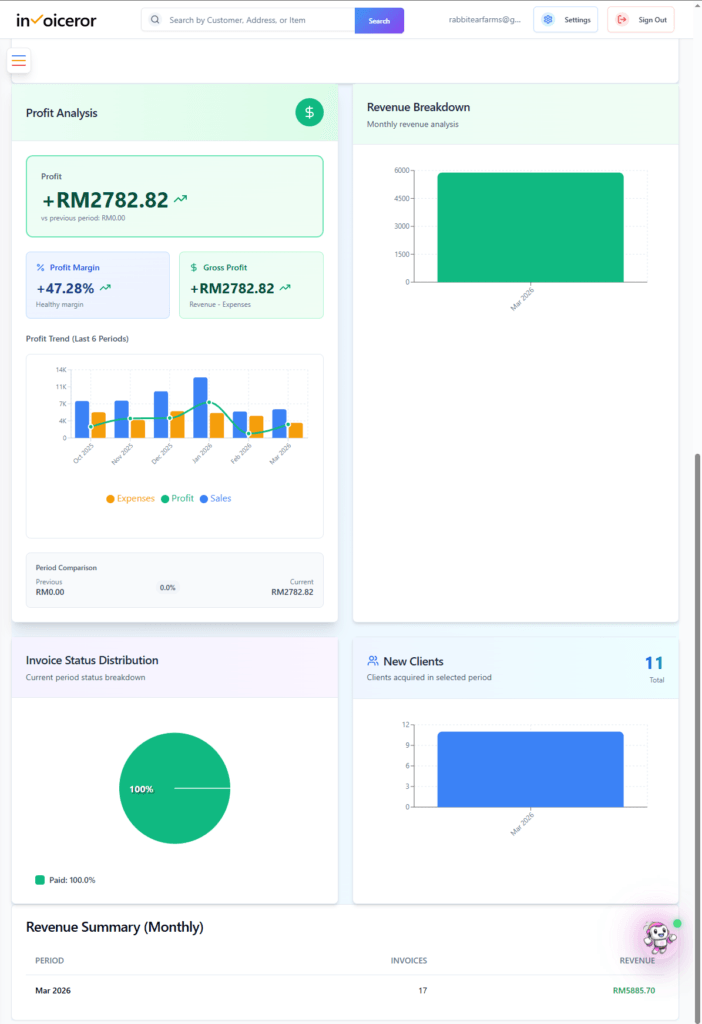Click the Gross Profit dollar icon
This screenshot has height=1024, width=702.
(193, 267)
